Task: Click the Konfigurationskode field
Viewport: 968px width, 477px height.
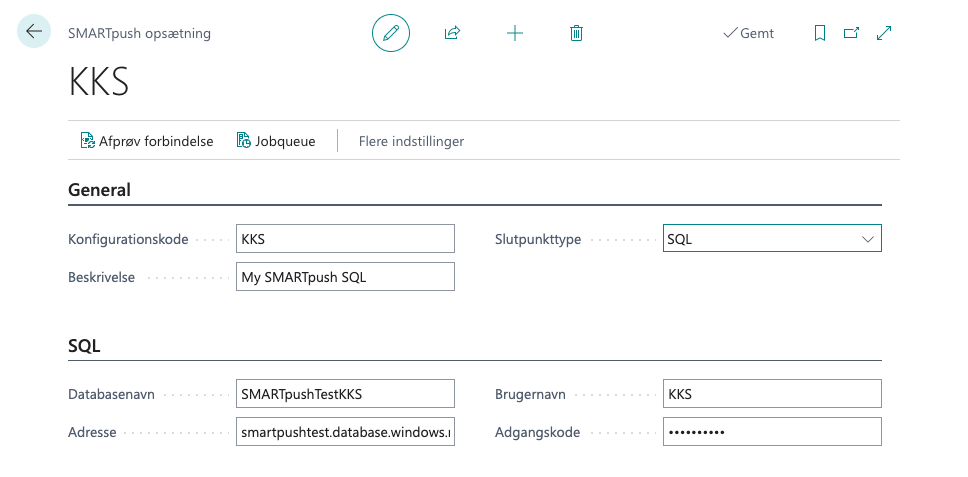Action: pyautogui.click(x=345, y=239)
